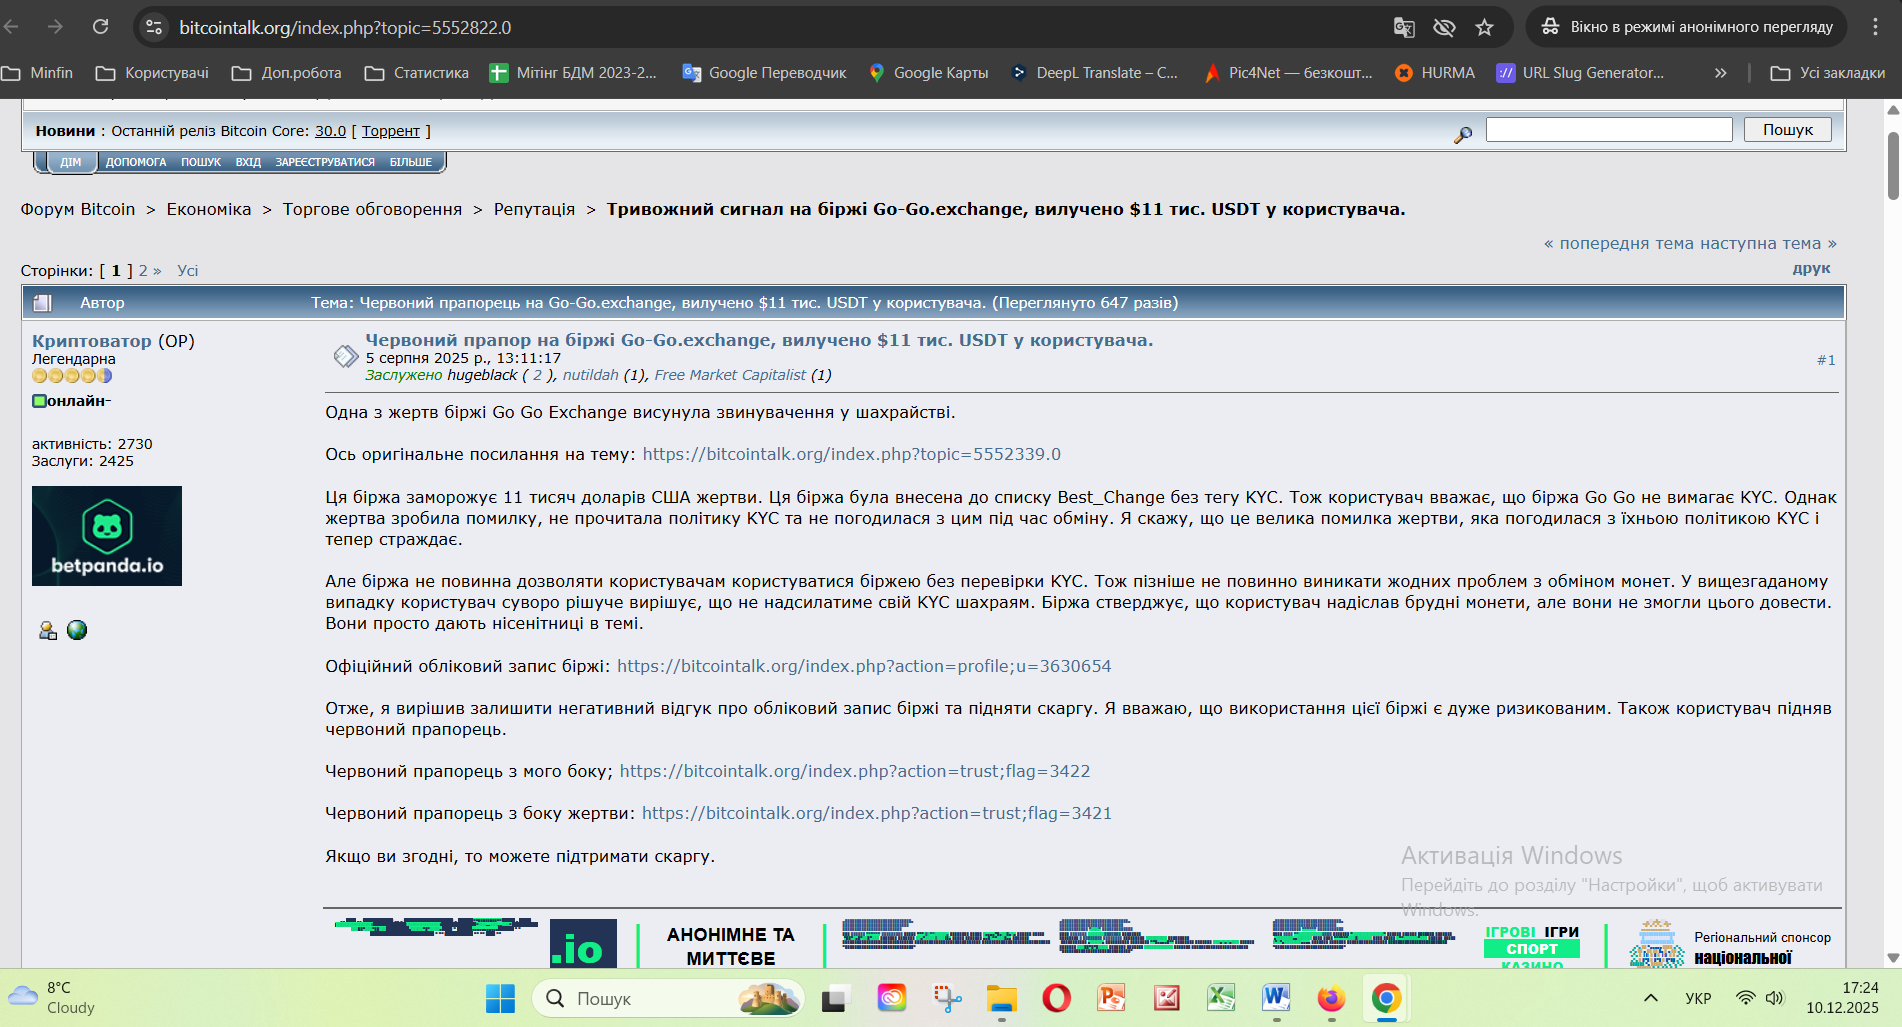Open Криптоватор's website globe icon

[77, 630]
